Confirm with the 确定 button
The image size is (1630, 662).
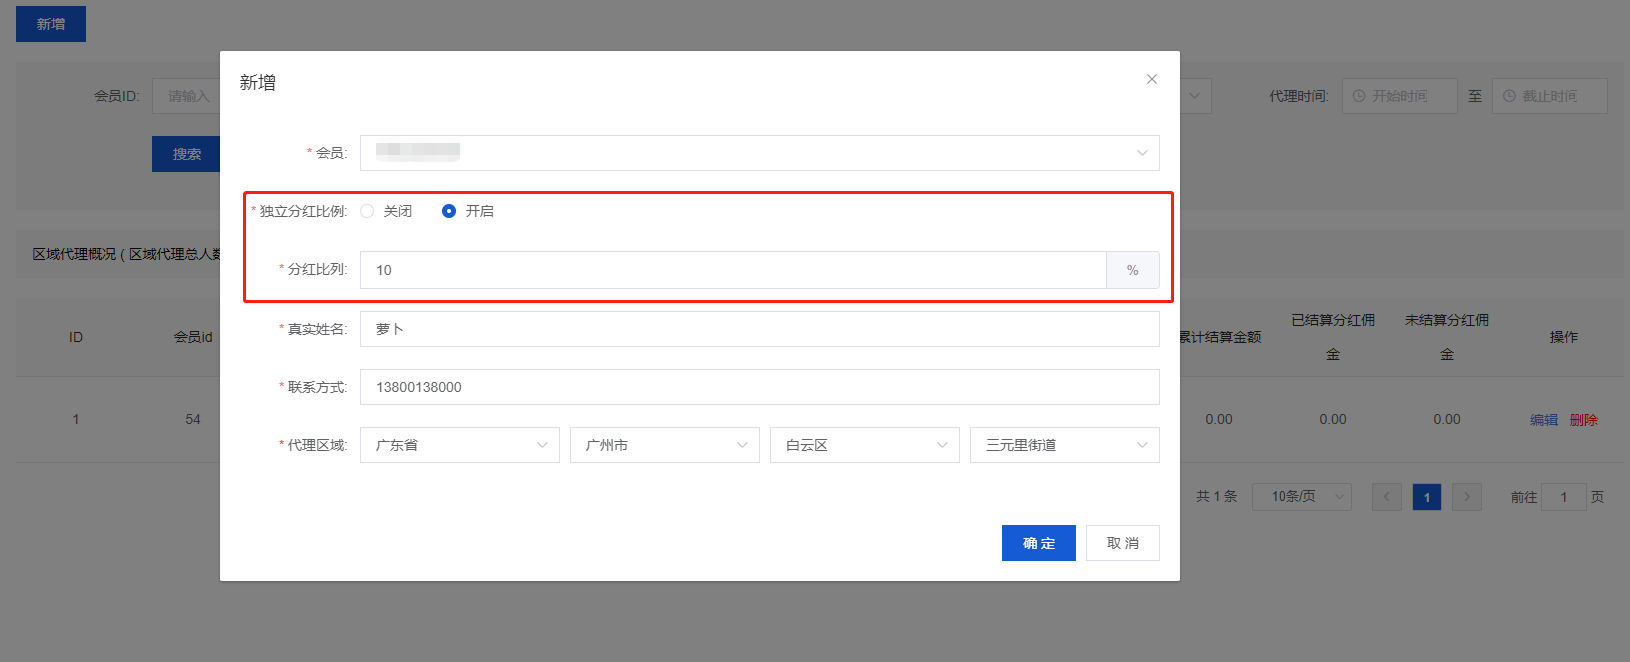(x=1038, y=543)
